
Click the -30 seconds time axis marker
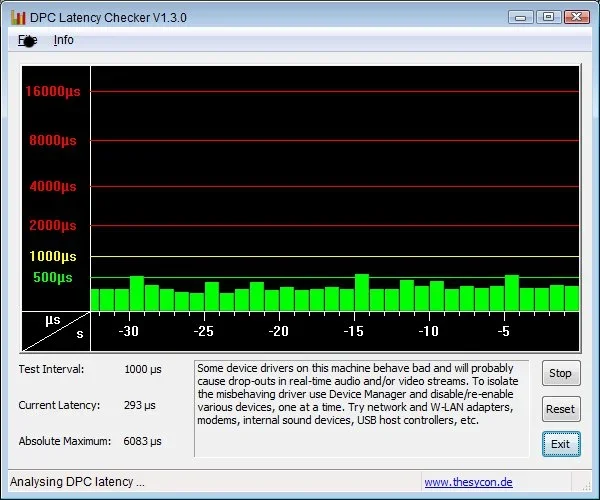click(x=128, y=331)
